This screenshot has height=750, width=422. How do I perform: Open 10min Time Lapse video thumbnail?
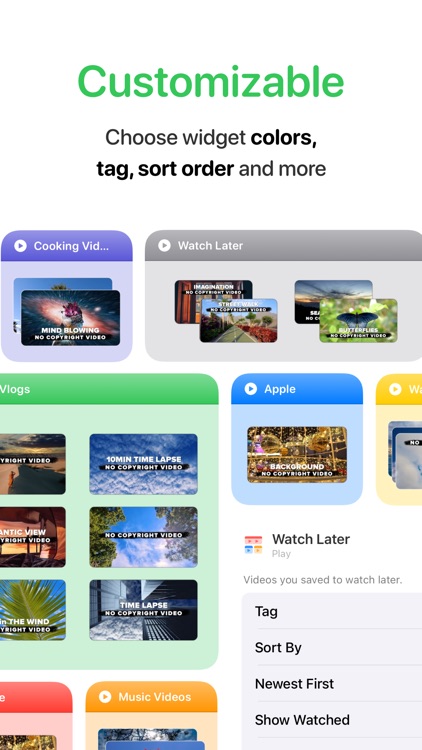(144, 464)
